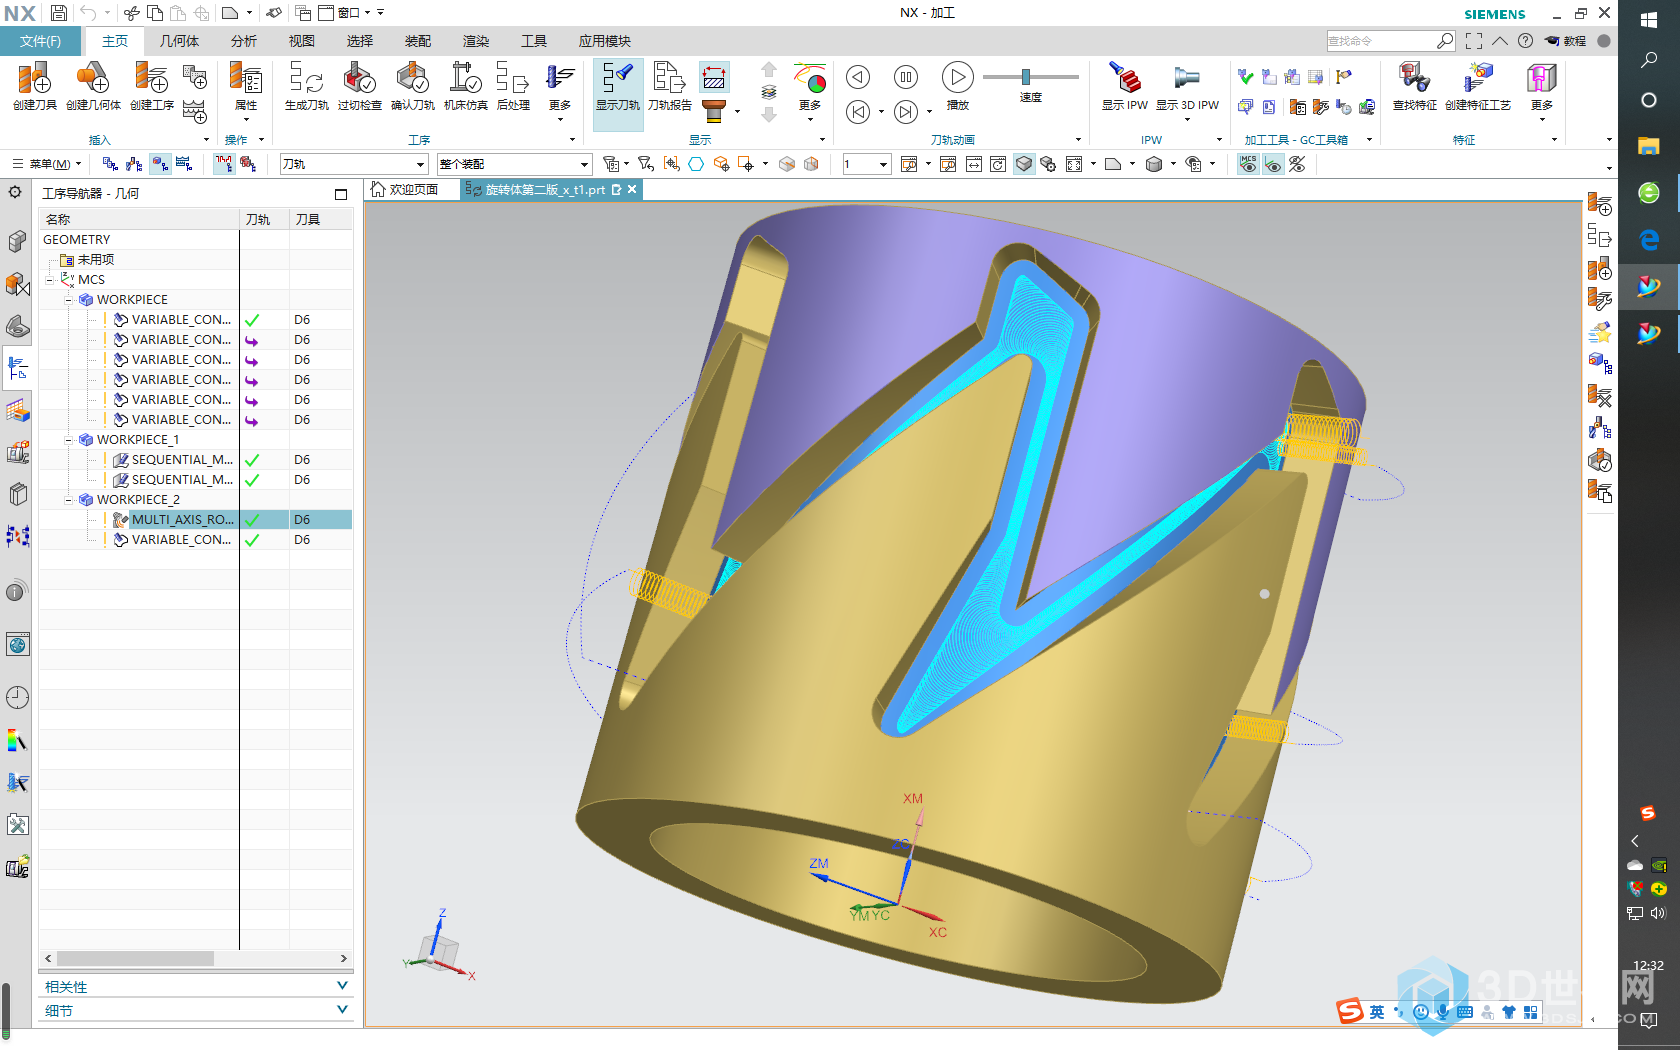Expand the Dependencies (相关性) section
This screenshot has width=1680, height=1050.
[196, 987]
